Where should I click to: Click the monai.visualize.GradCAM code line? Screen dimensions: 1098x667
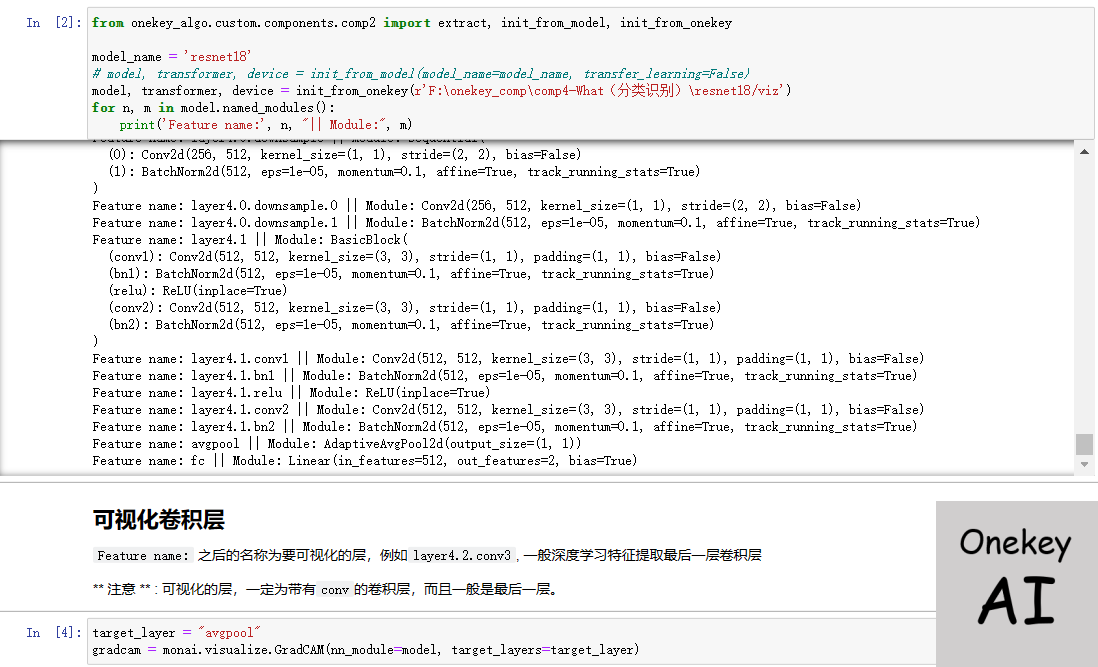(x=365, y=650)
